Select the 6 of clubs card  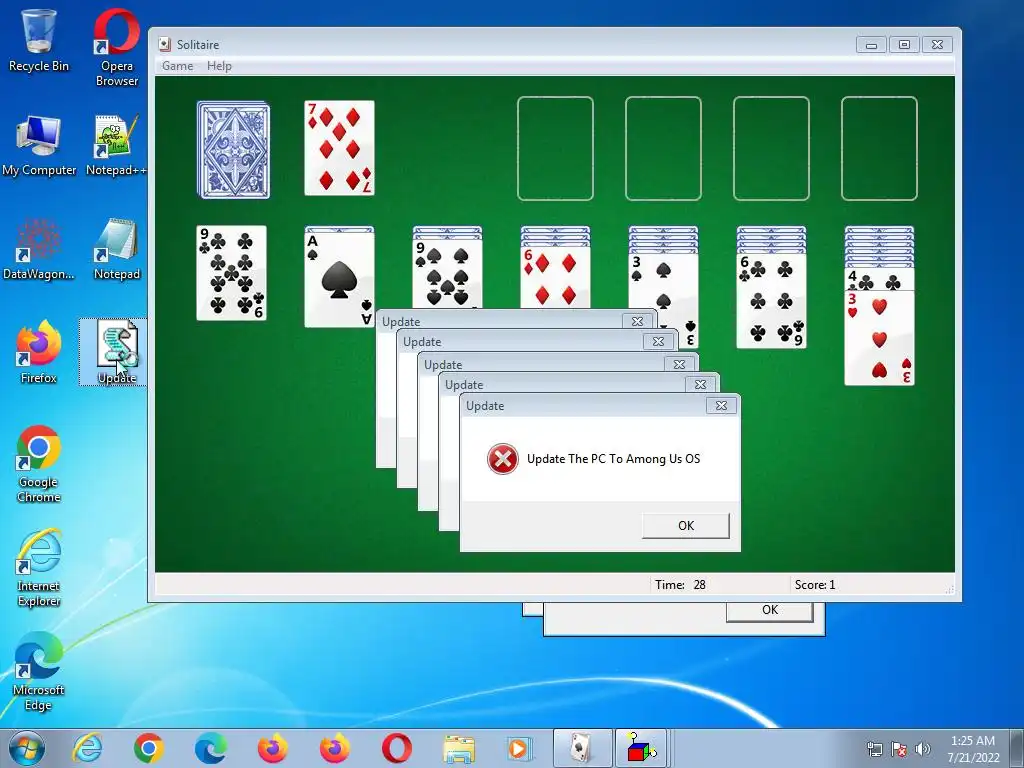pos(771,301)
